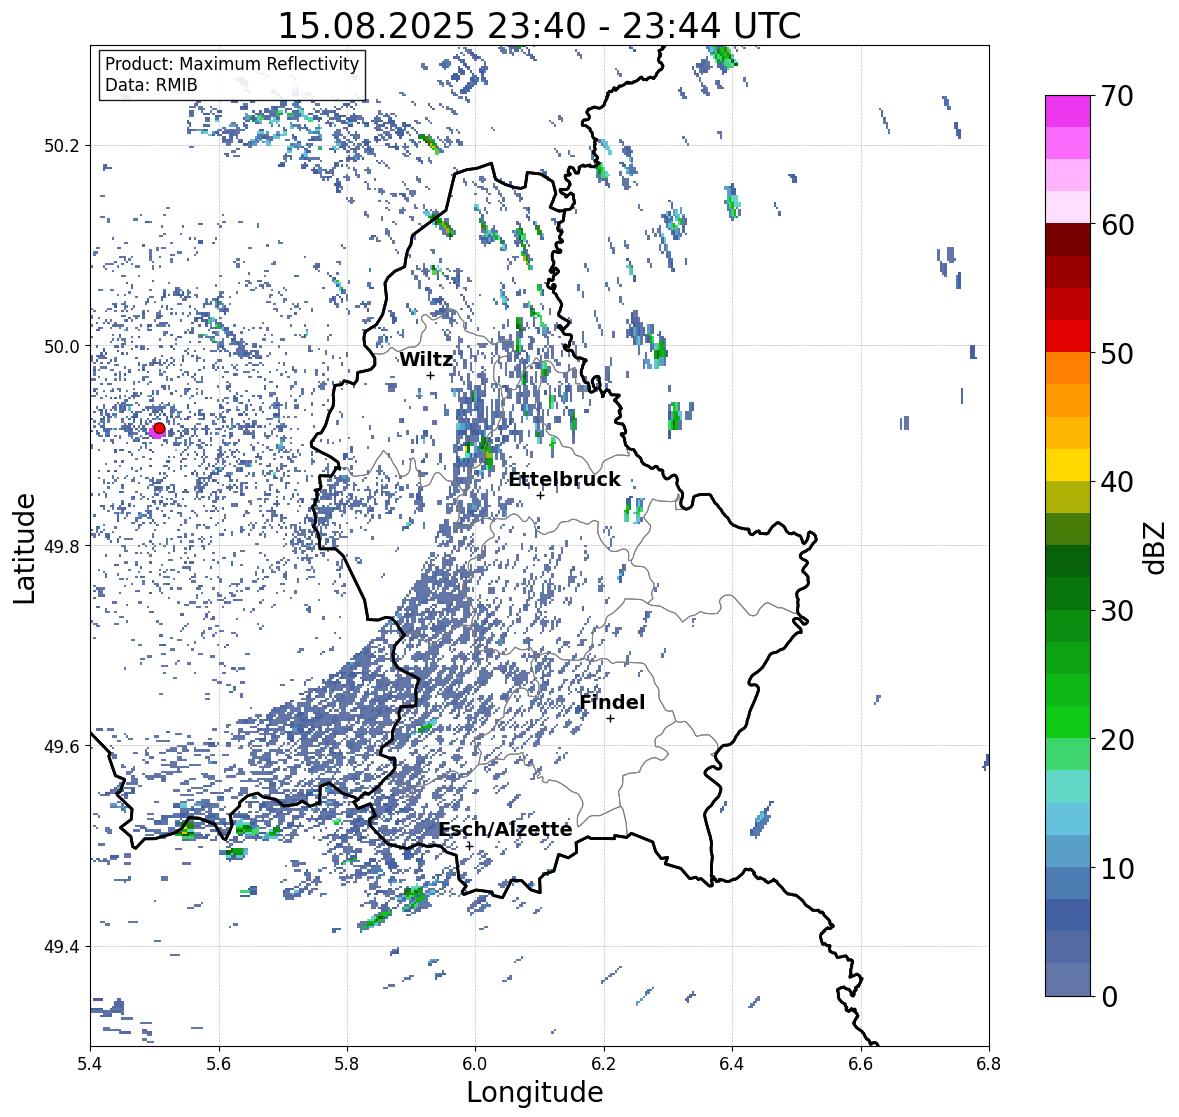This screenshot has width=1179, height=1117.
Task: Click the Longitude axis label
Action: (x=535, y=1092)
